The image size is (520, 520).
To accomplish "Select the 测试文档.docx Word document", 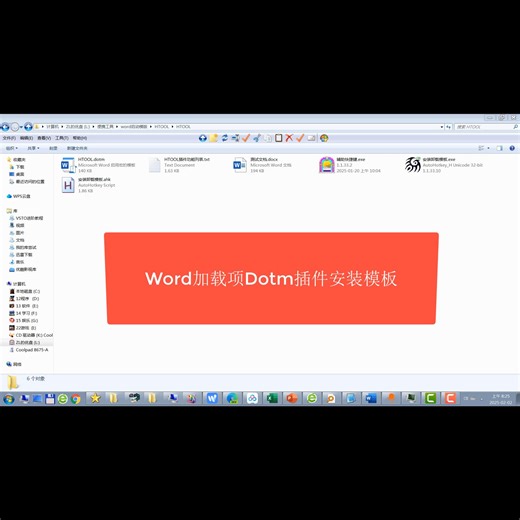I will (263, 165).
